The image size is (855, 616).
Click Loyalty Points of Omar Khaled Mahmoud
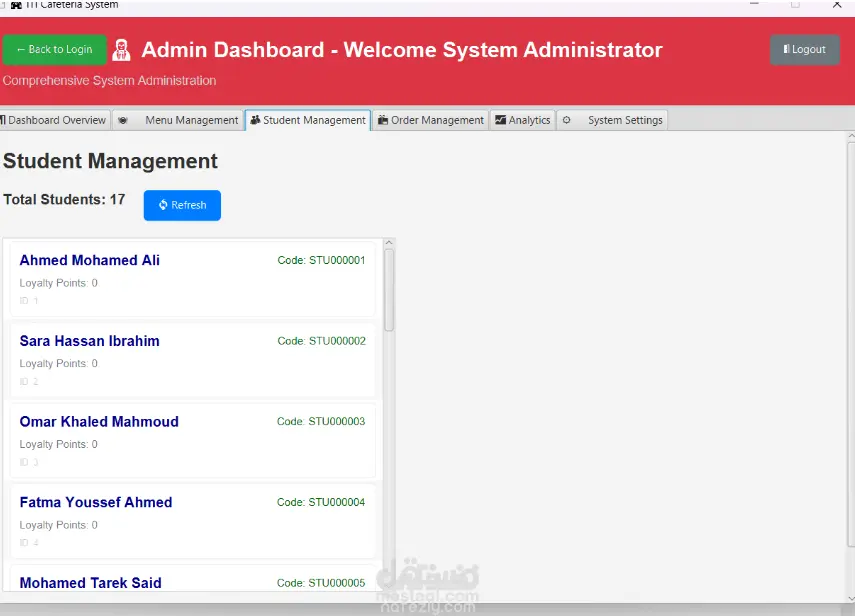[x=58, y=444]
